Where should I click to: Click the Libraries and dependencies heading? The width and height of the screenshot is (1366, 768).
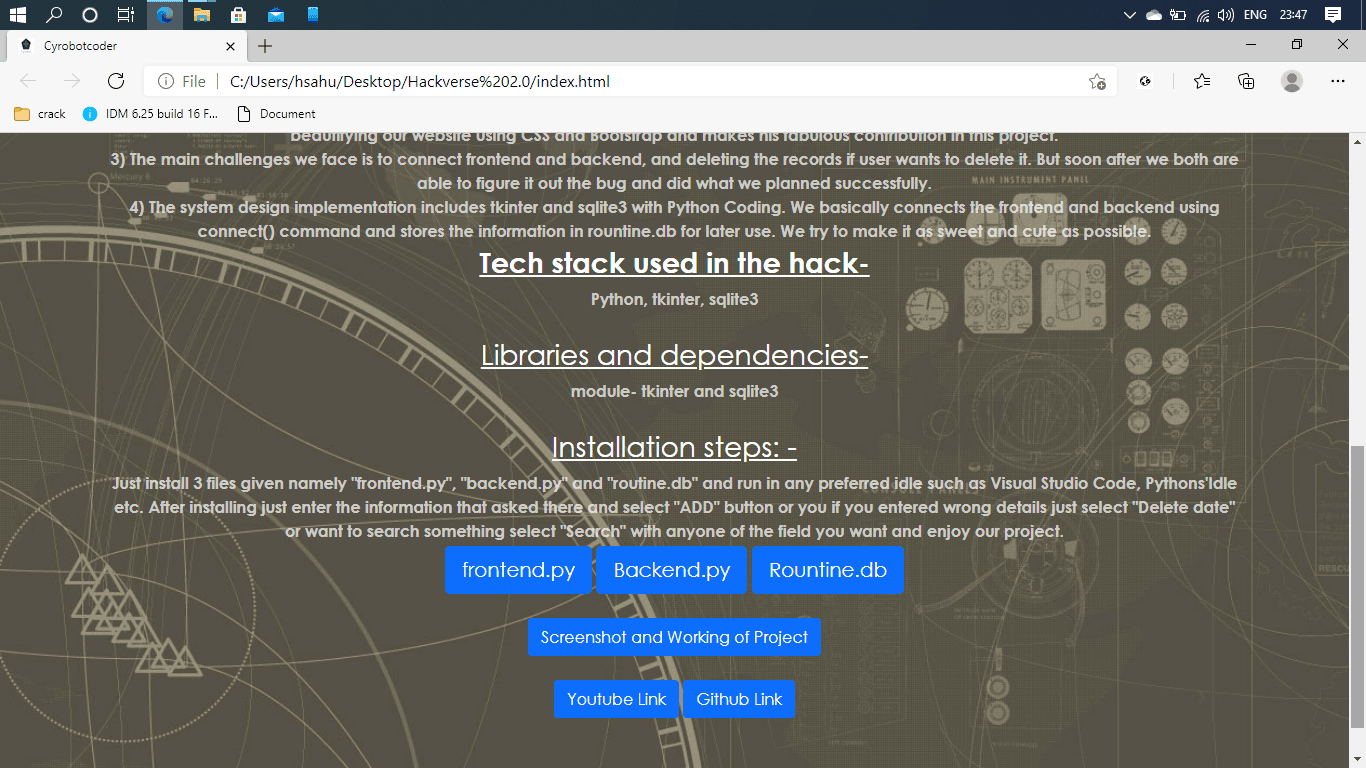point(674,355)
